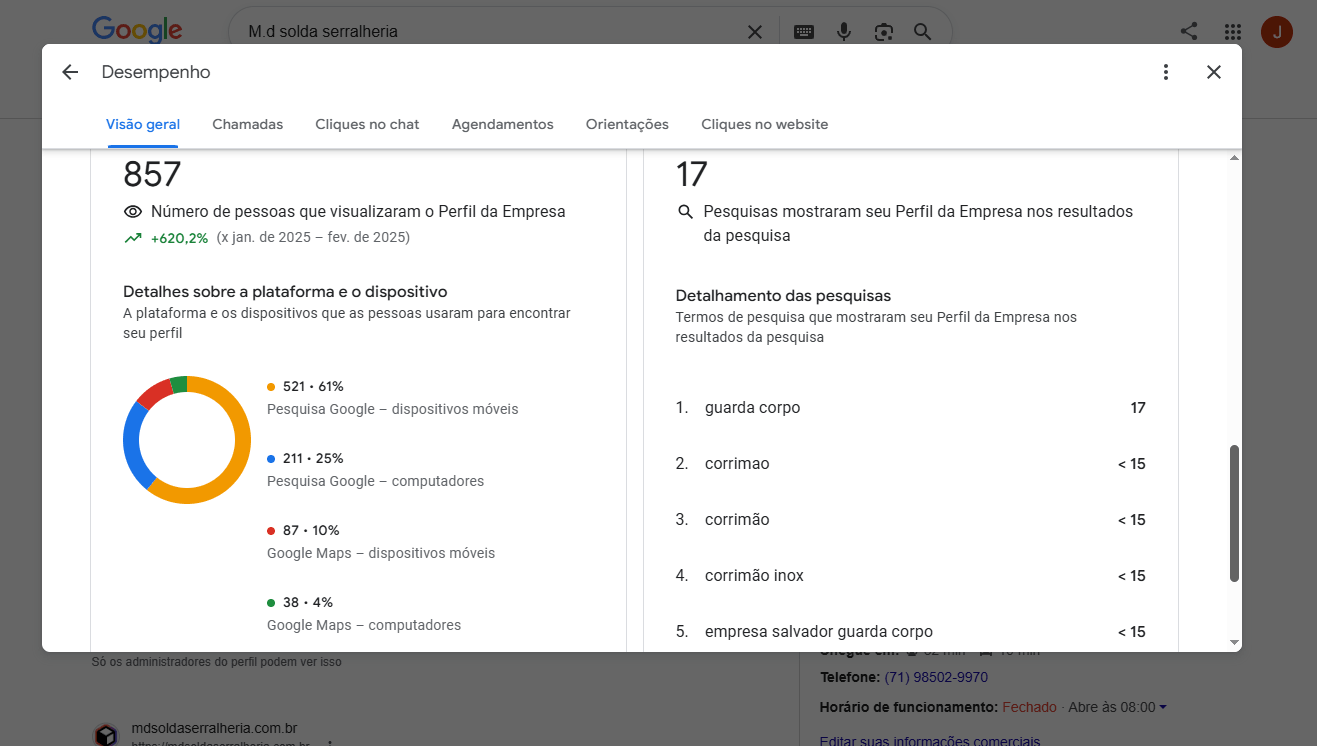Select the Agendamentos tab
Image resolution: width=1322 pixels, height=746 pixels.
tap(502, 124)
